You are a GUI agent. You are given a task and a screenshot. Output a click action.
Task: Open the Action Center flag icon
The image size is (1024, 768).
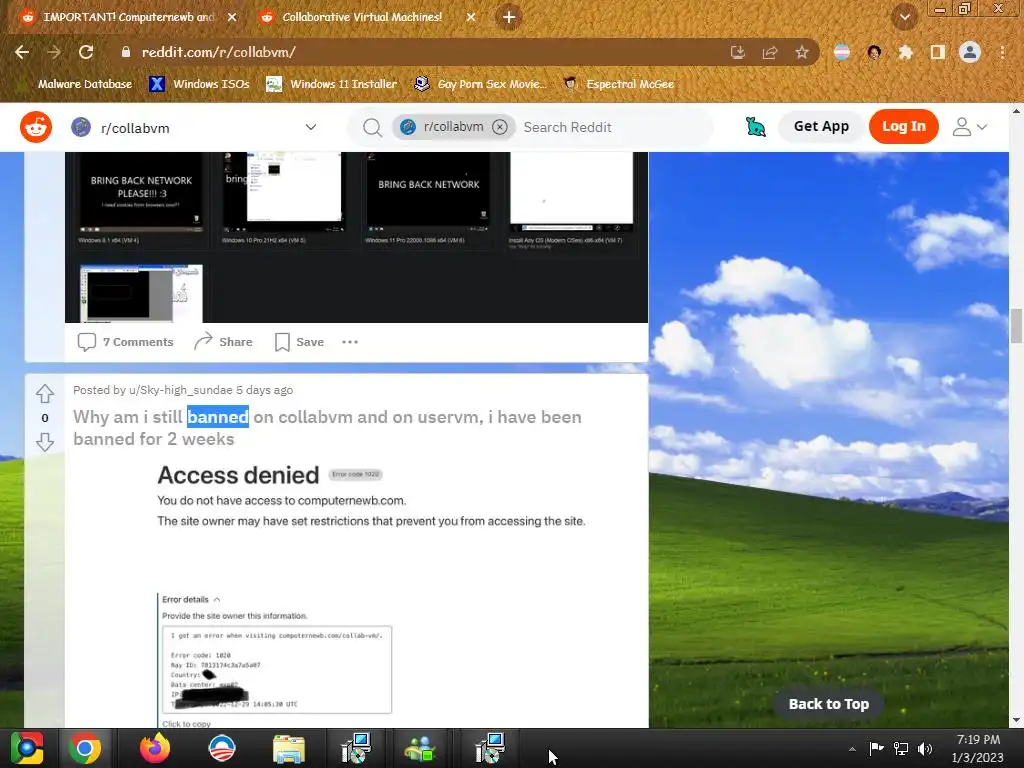876,748
